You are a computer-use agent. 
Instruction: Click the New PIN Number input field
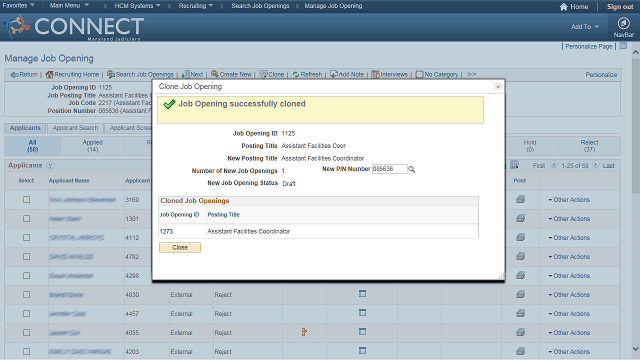tap(389, 169)
